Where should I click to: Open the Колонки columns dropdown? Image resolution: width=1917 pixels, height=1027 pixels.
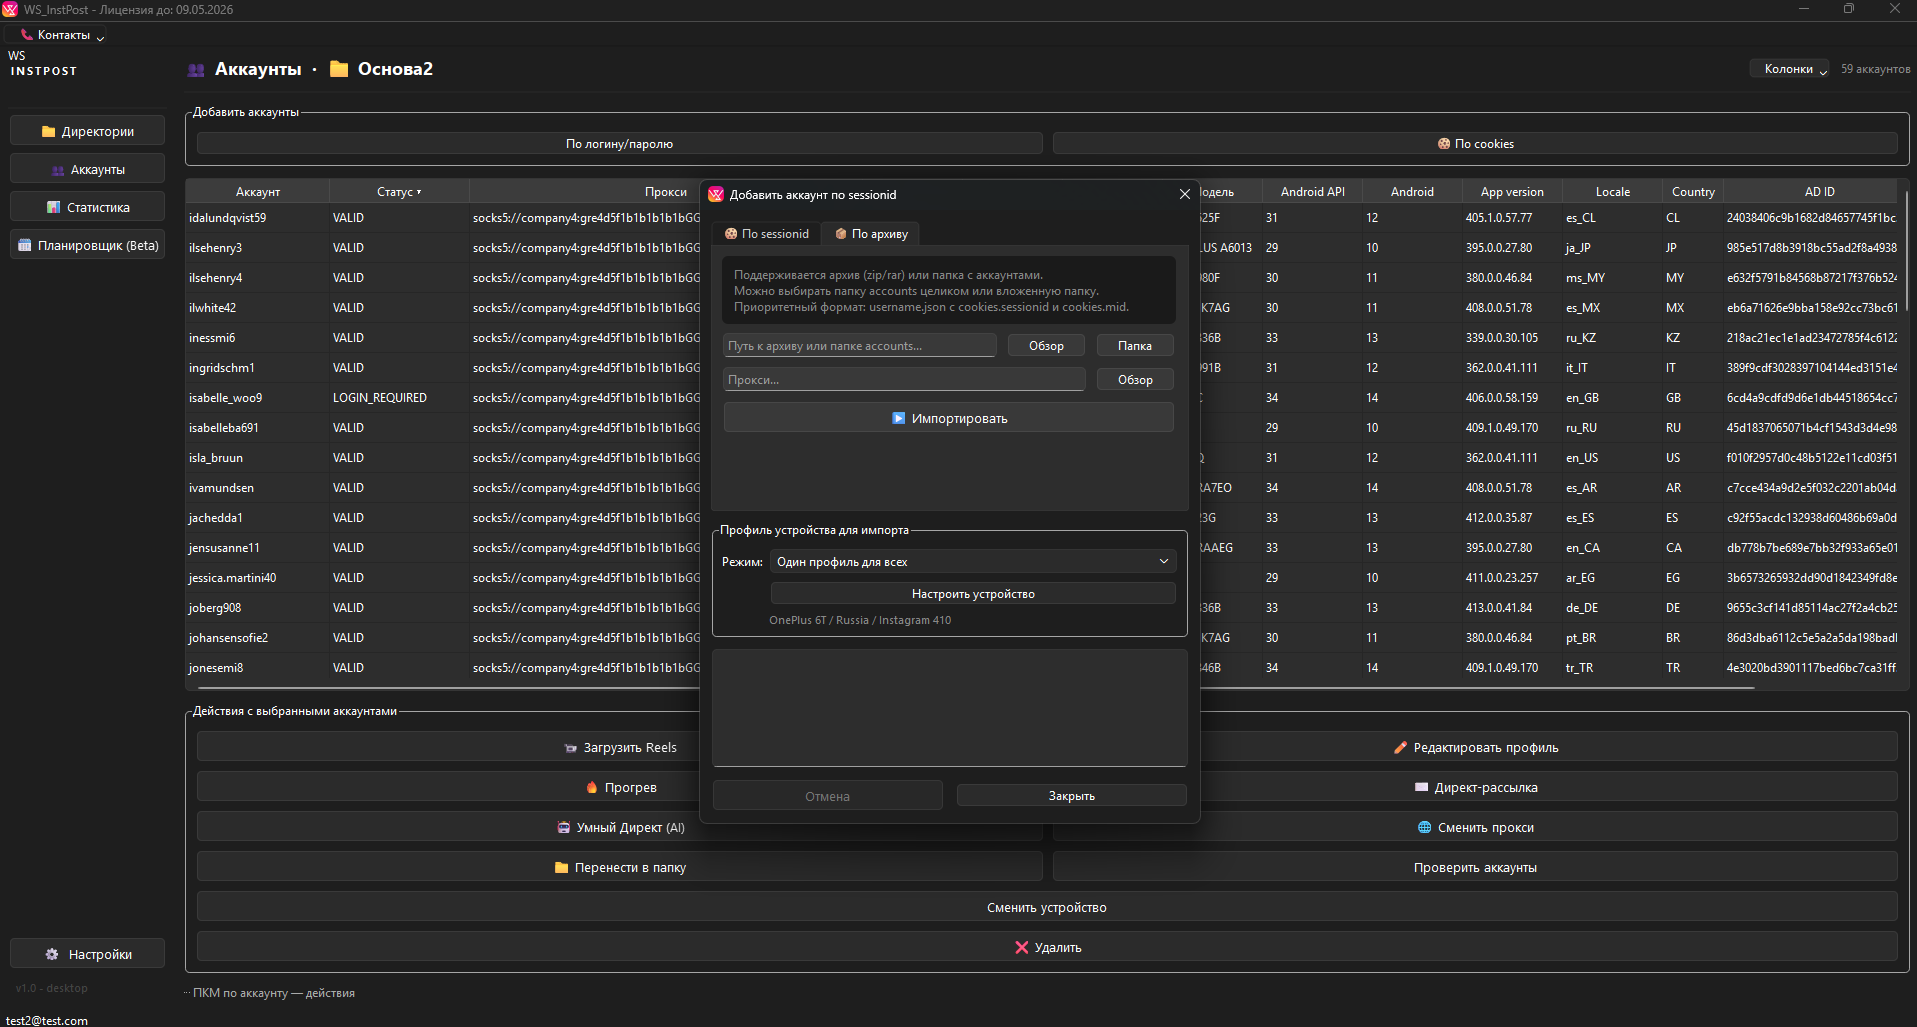(x=1789, y=69)
